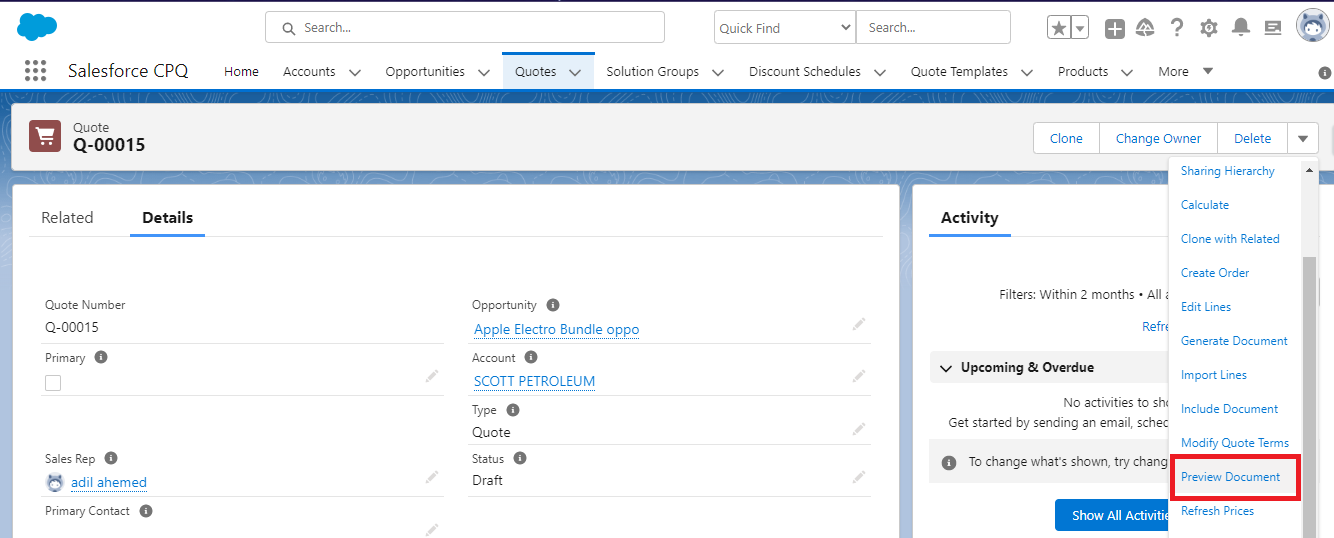Open the App Launcher grid icon
Image resolution: width=1334 pixels, height=538 pixels.
click(x=35, y=71)
